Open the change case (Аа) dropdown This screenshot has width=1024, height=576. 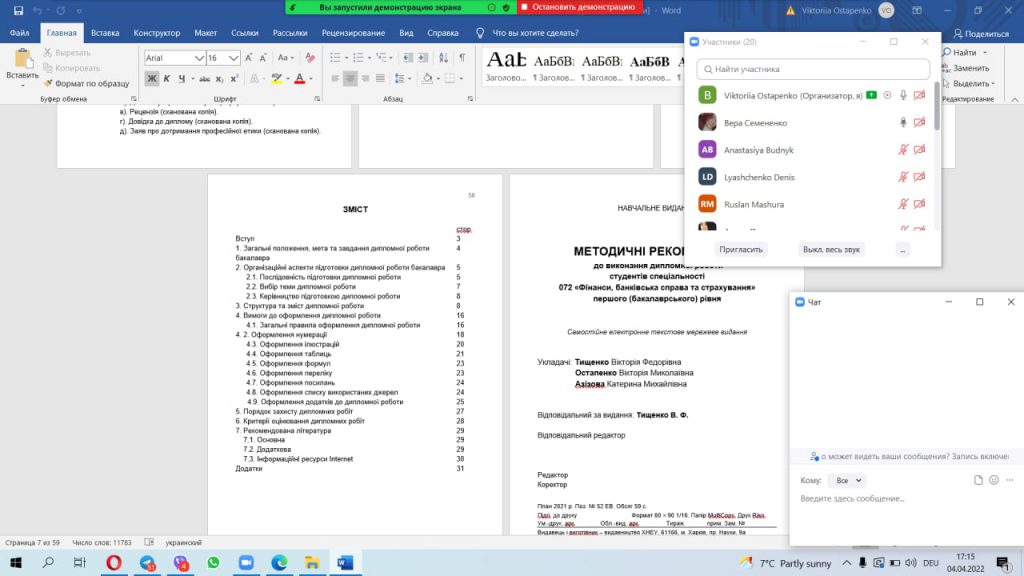click(x=285, y=57)
